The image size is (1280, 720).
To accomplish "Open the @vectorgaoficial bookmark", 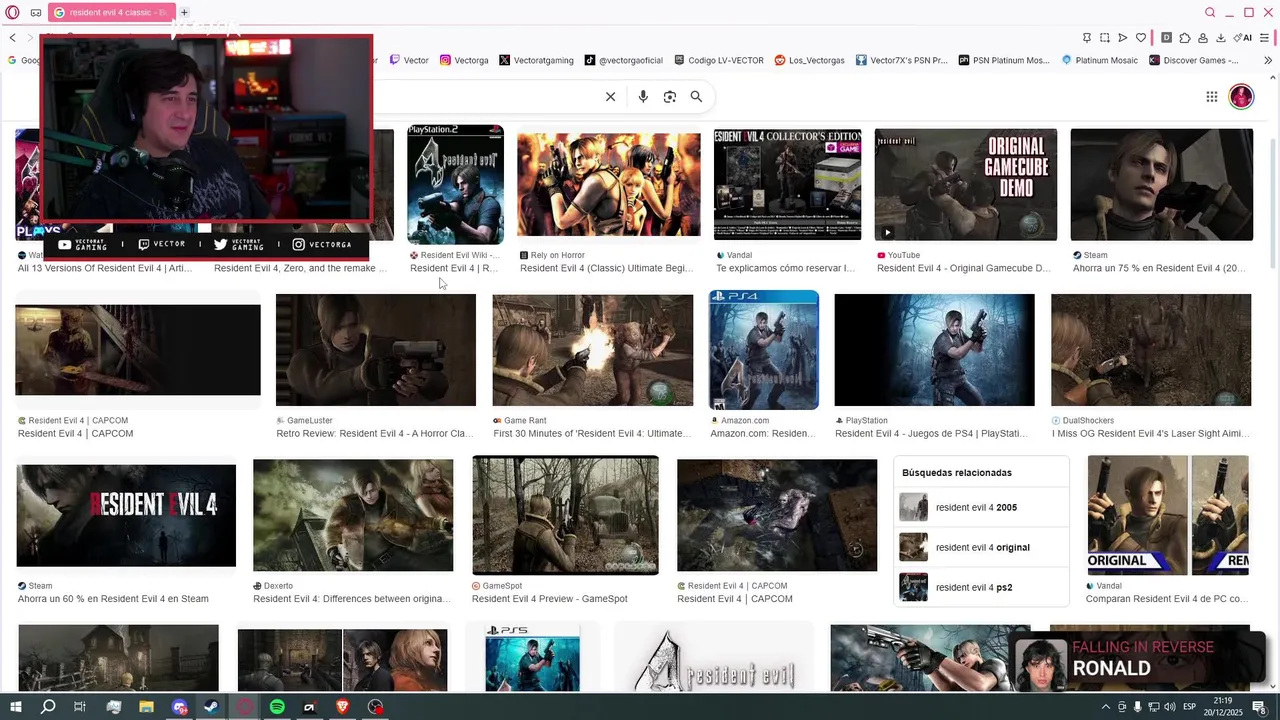I will coord(623,60).
